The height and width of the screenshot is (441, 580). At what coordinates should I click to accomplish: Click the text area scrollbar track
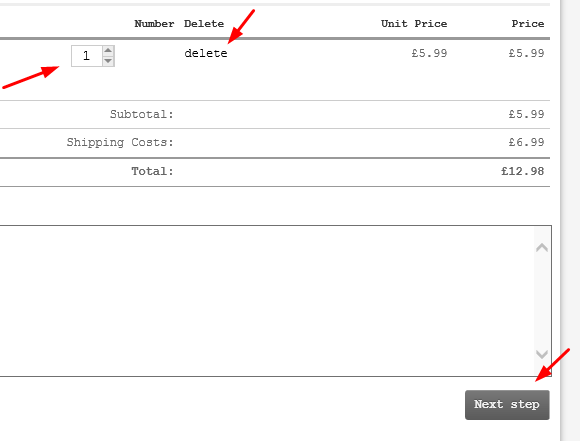pos(542,301)
